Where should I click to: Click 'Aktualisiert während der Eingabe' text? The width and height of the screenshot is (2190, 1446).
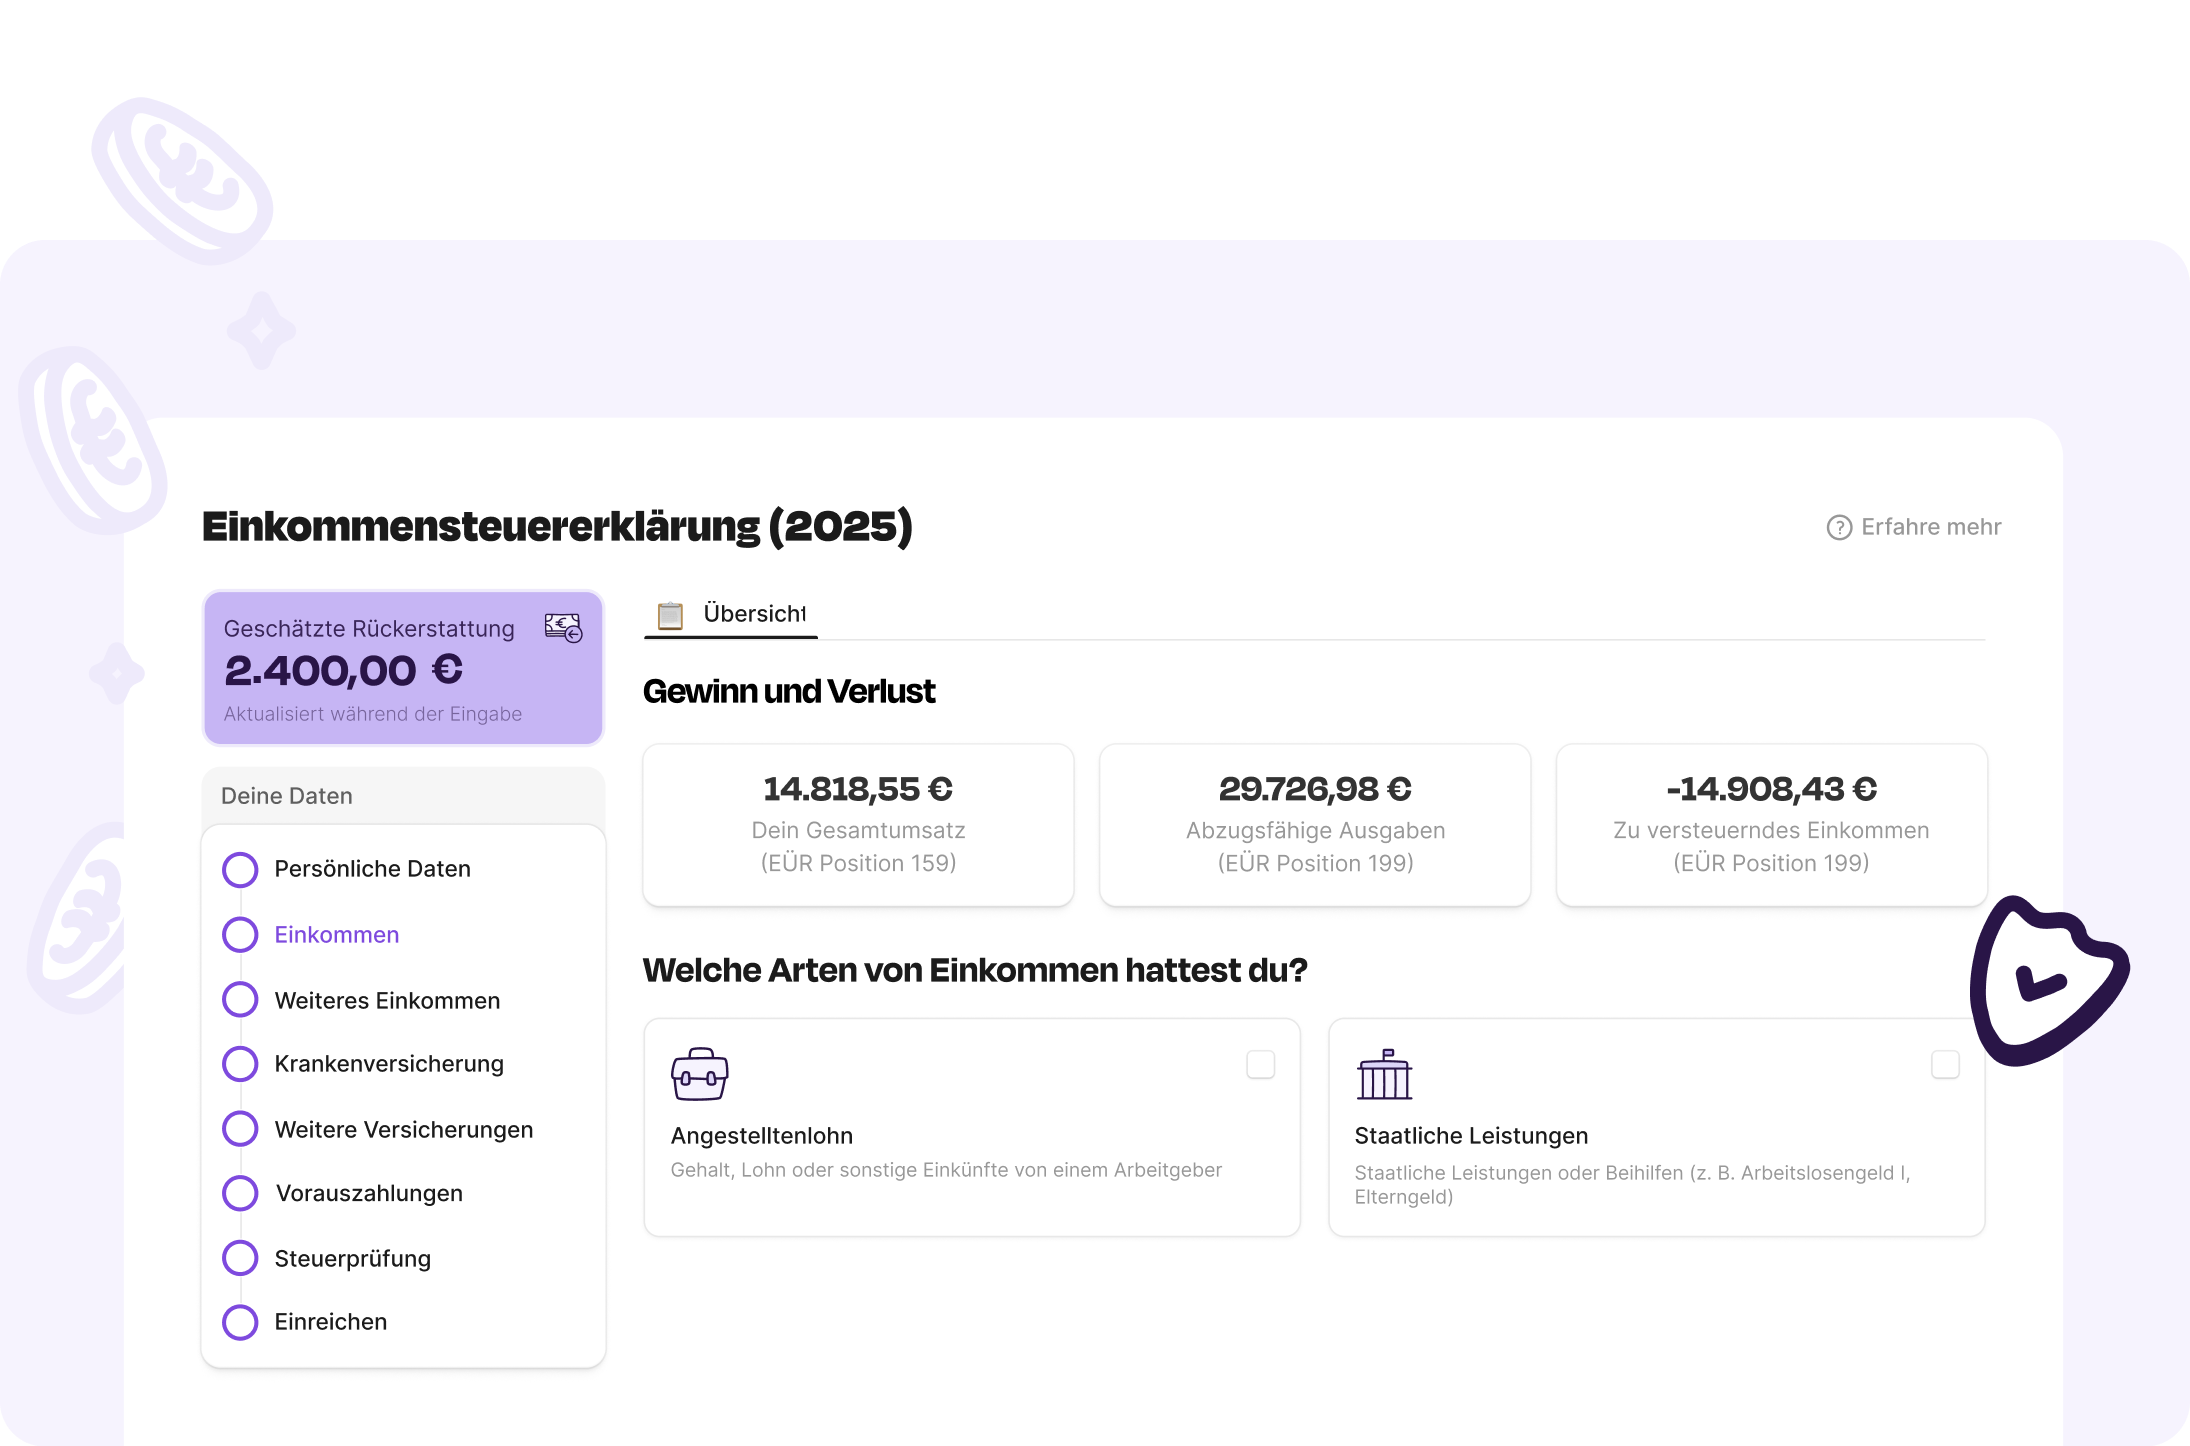click(x=373, y=714)
